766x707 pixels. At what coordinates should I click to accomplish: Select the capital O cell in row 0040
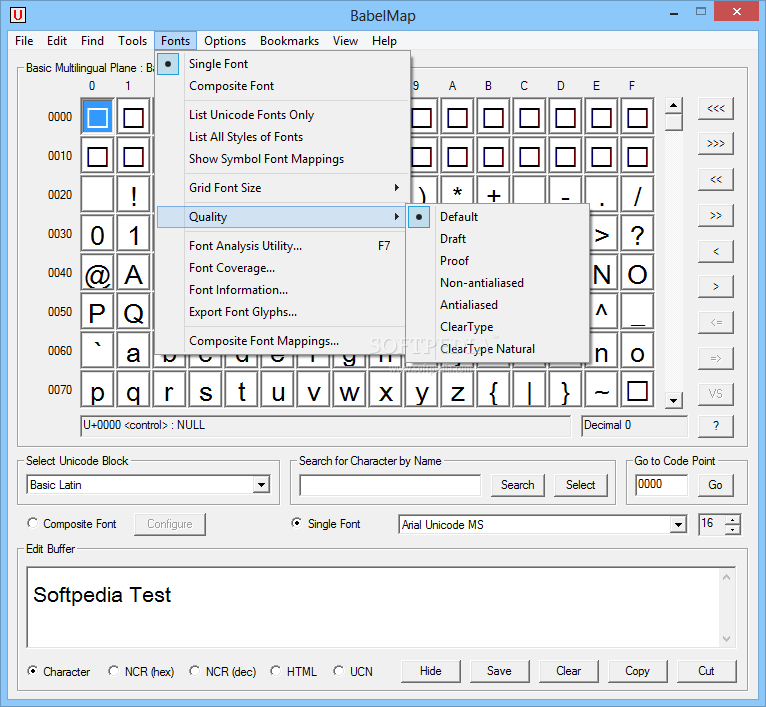click(x=638, y=274)
